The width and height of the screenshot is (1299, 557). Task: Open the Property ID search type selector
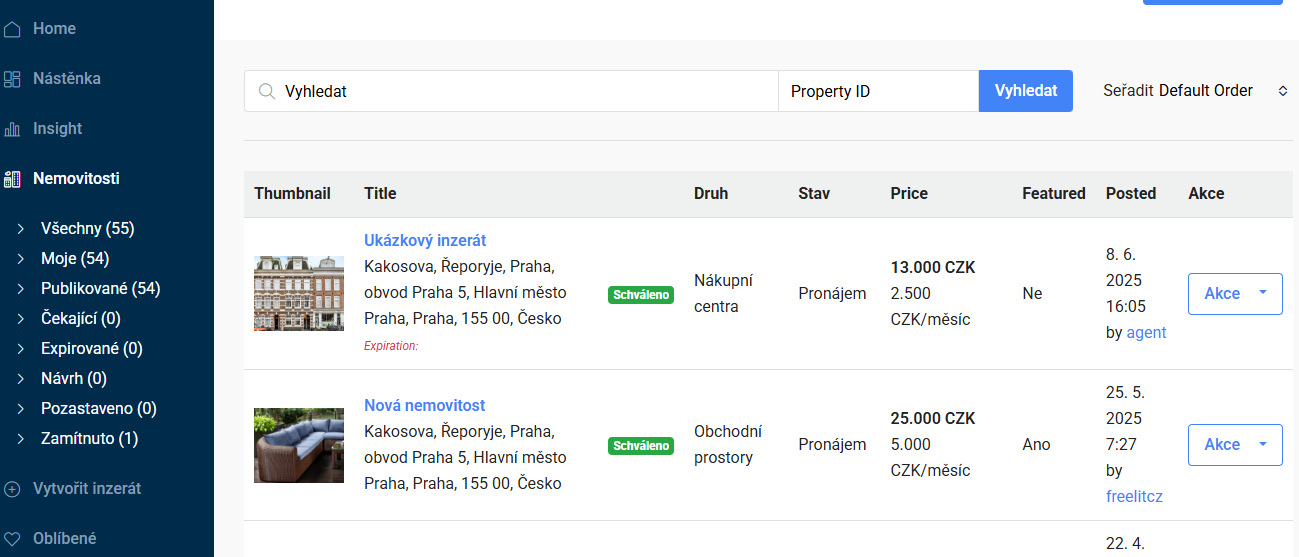click(878, 91)
